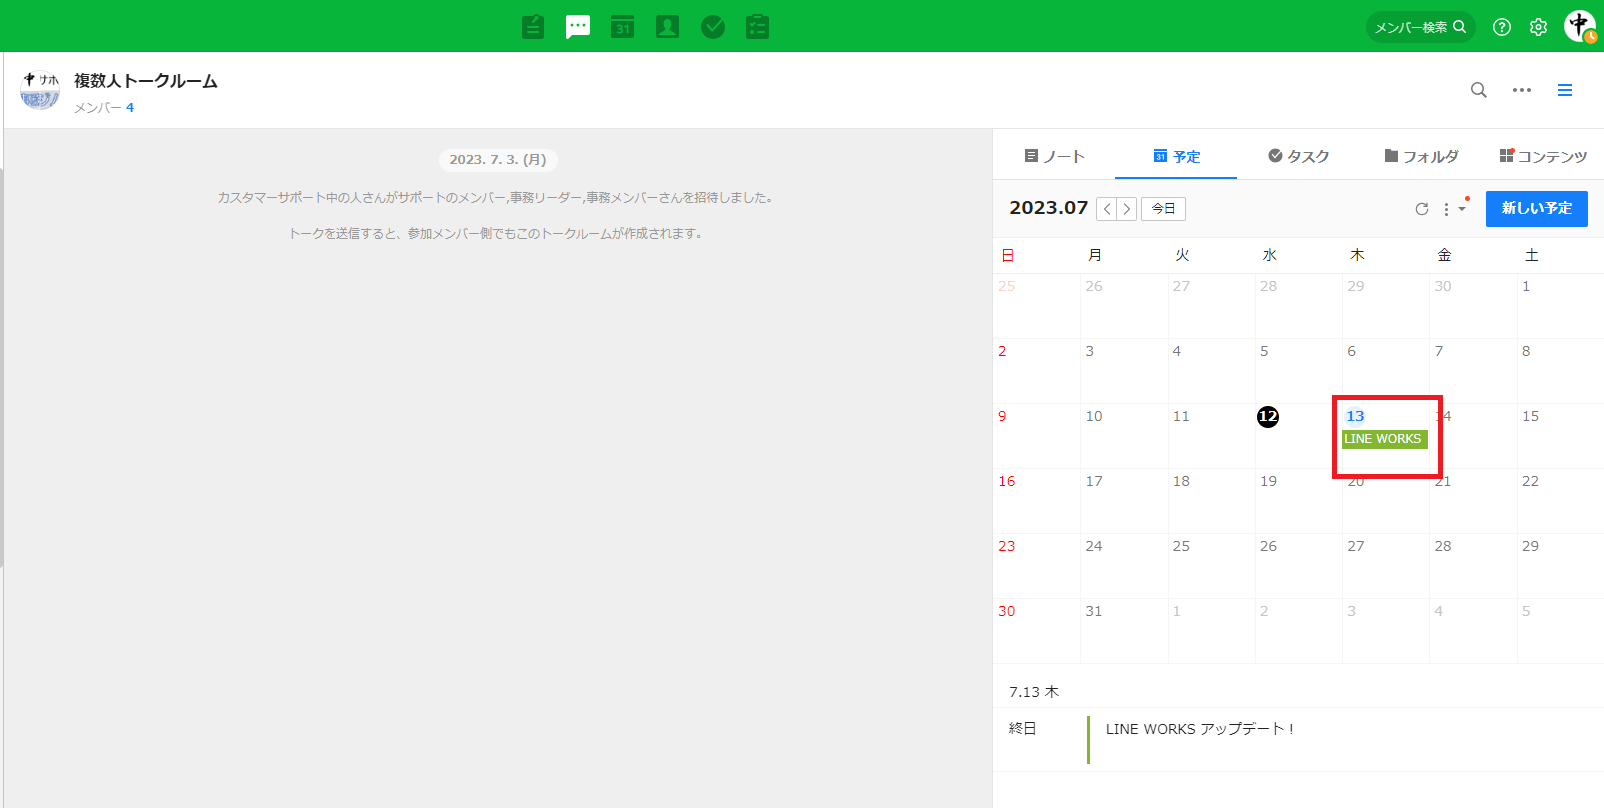Open the three-dot more menu in room header
The image size is (1604, 808).
[x=1522, y=90]
